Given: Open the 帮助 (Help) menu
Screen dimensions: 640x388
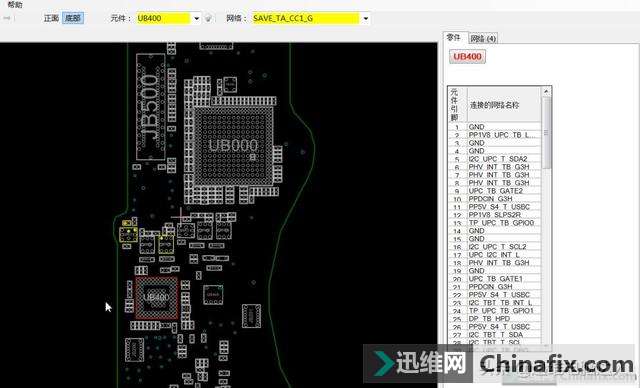Looking at the screenshot, I should point(15,4).
